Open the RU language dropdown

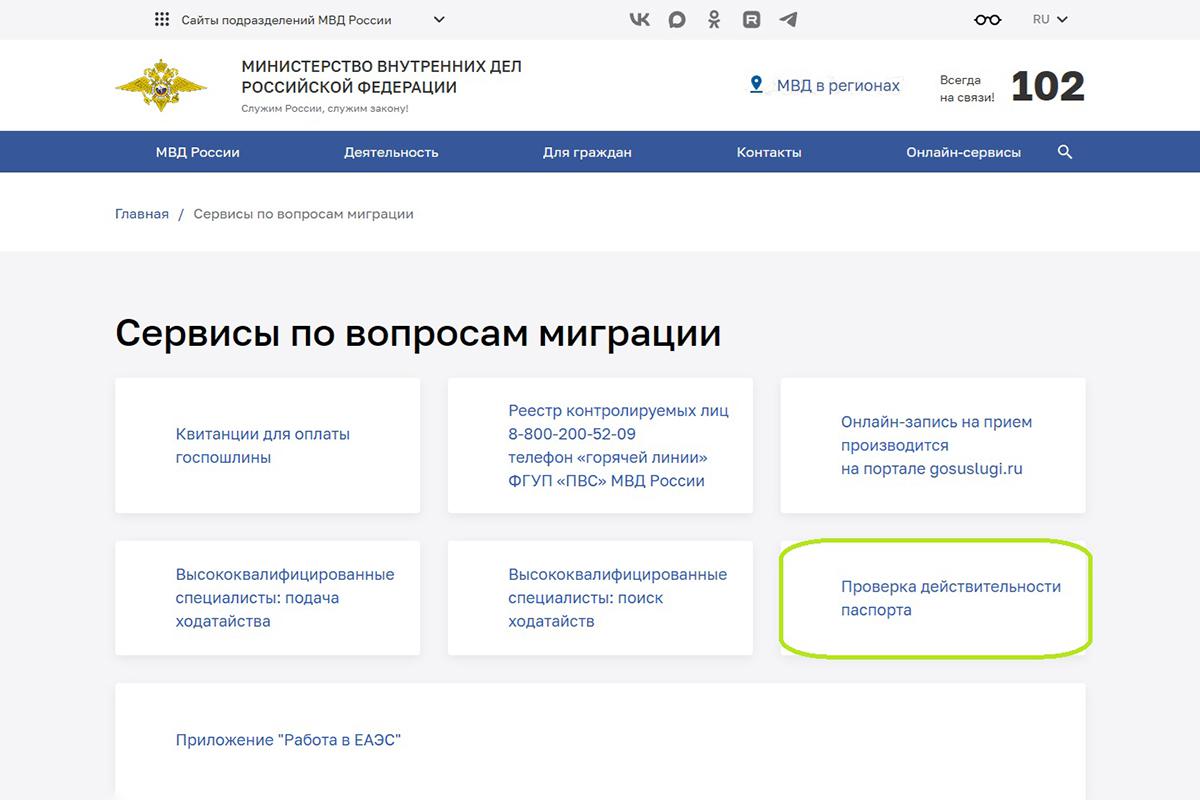tap(1048, 18)
